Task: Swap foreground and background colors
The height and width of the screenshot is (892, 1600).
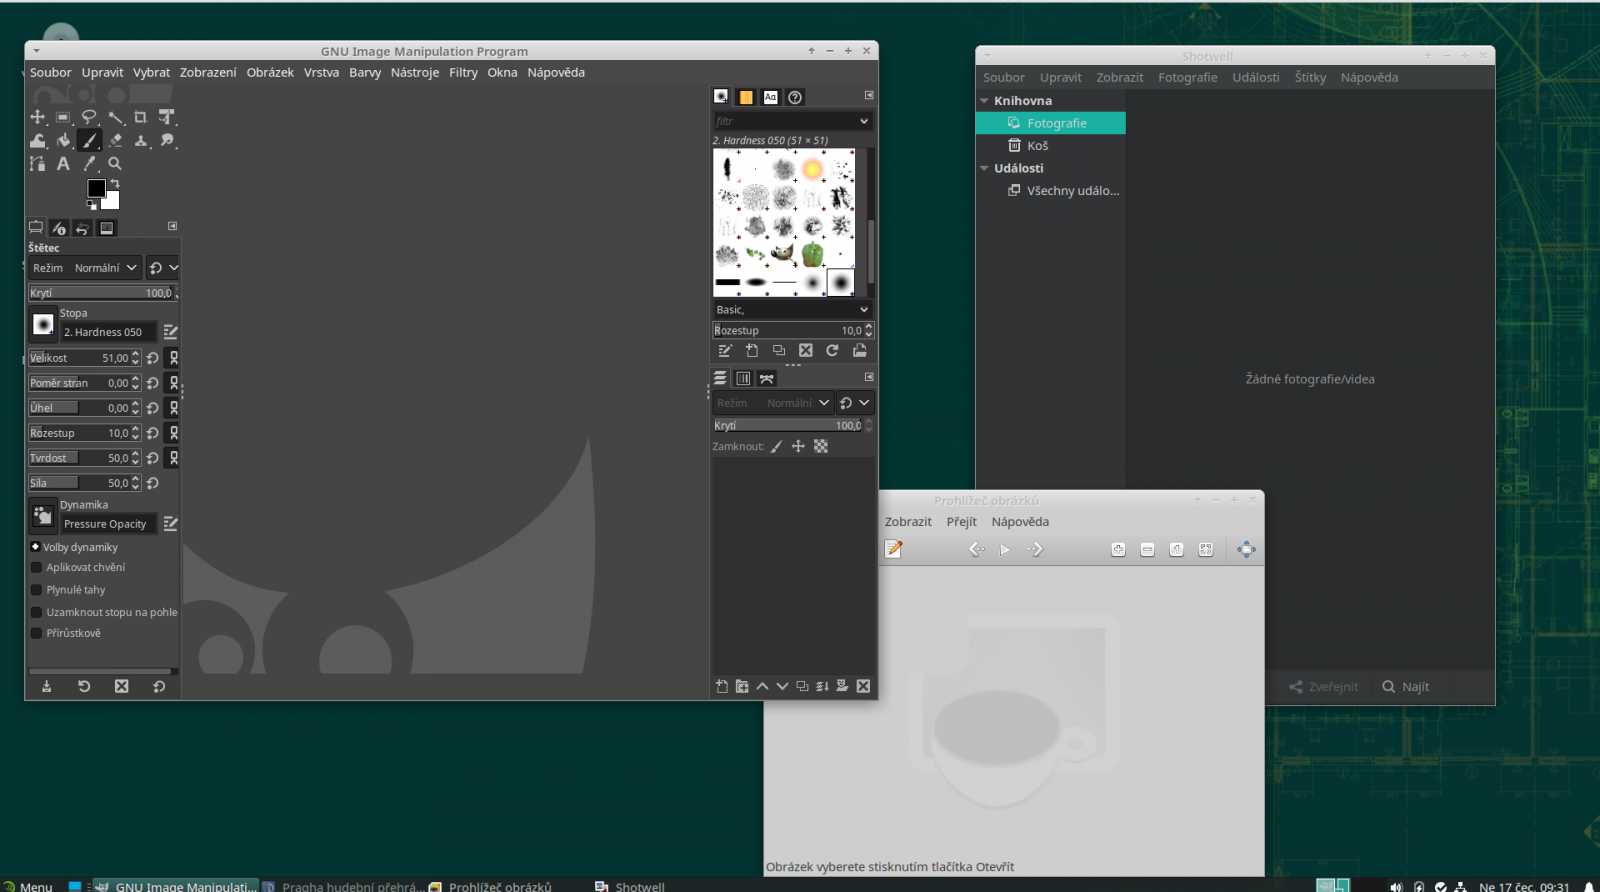Action: point(115,183)
